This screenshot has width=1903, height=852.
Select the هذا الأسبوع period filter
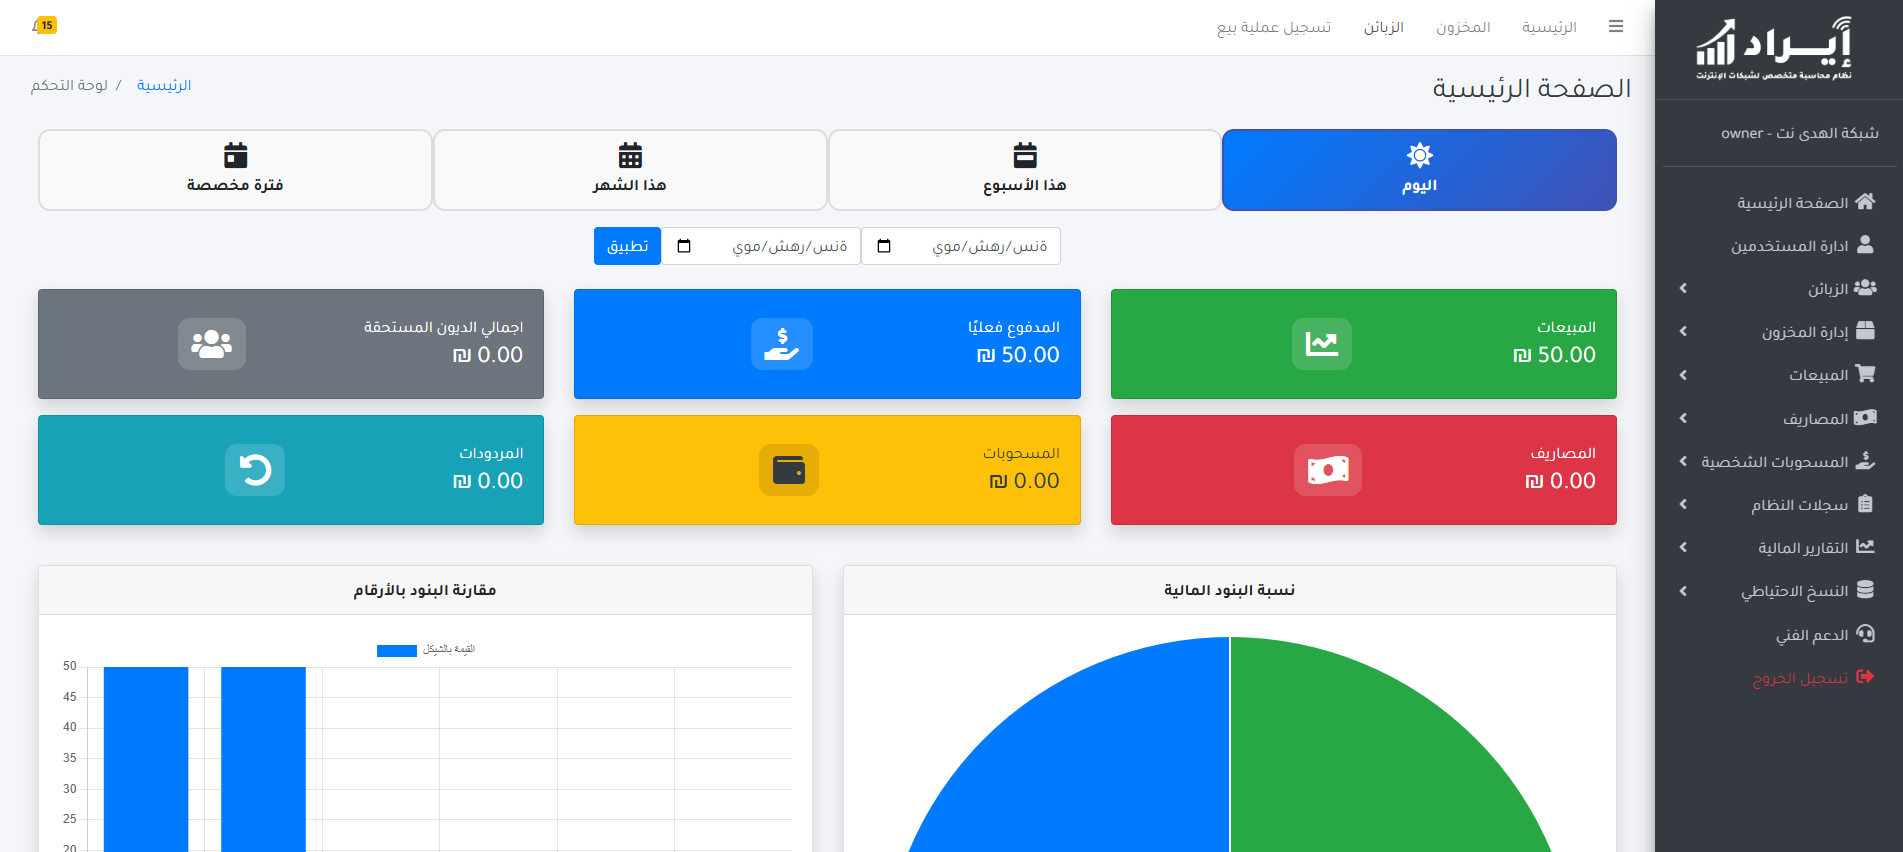(x=1024, y=170)
